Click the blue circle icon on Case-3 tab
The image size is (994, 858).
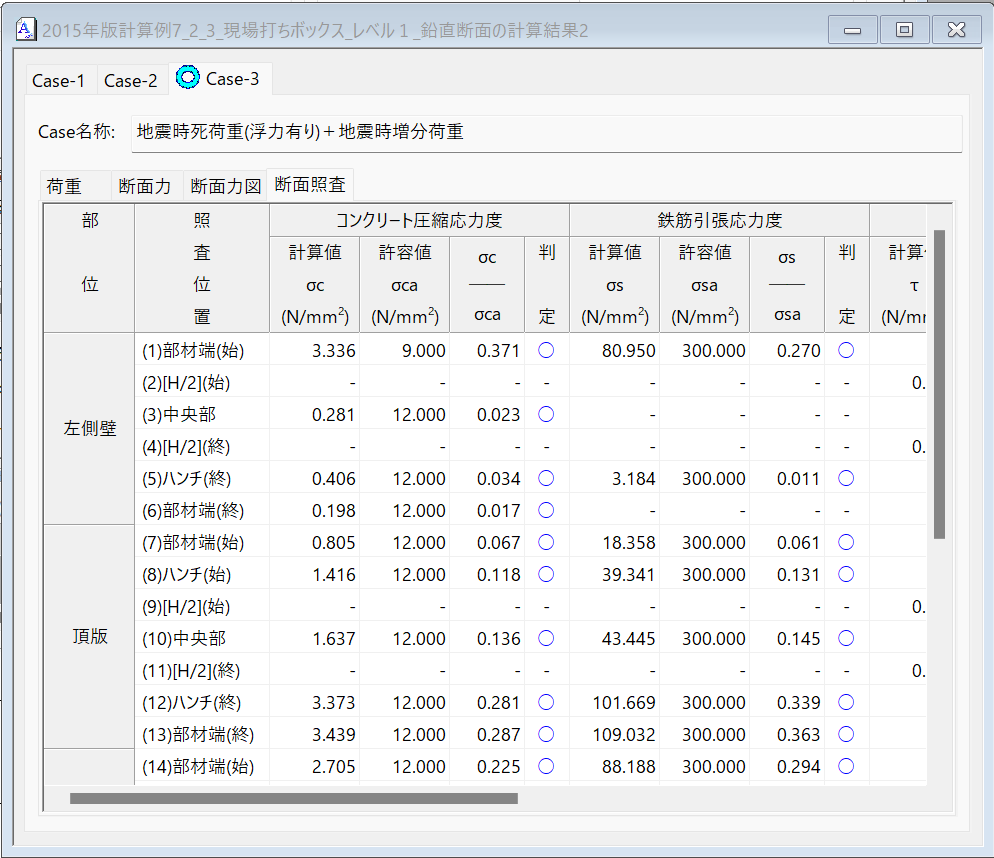(x=188, y=77)
